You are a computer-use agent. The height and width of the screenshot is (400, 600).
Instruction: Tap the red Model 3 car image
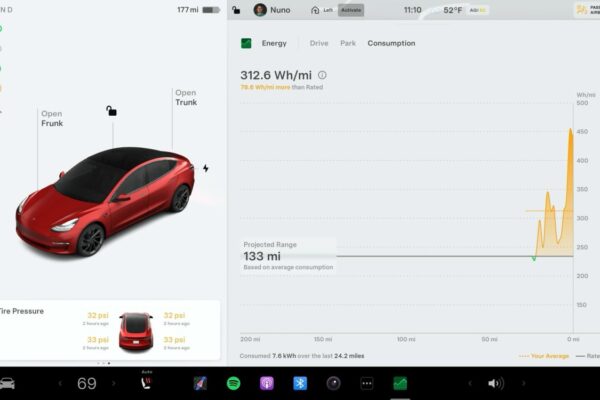click(105, 201)
